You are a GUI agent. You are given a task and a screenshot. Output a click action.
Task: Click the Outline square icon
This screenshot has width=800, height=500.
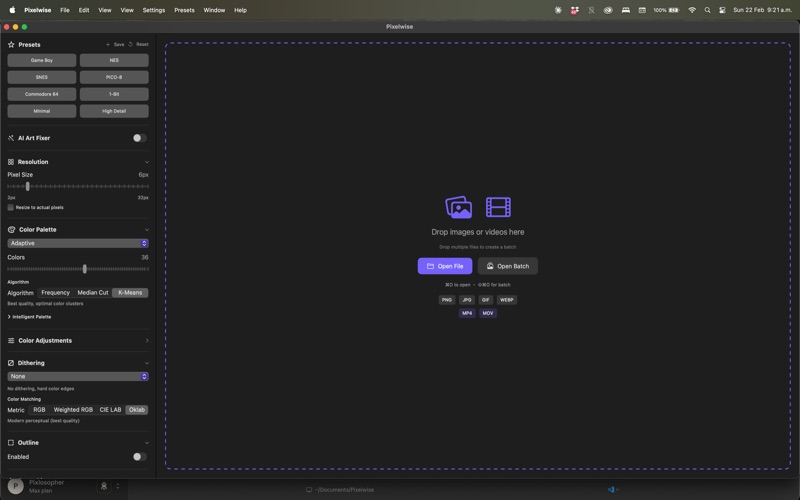point(11,442)
